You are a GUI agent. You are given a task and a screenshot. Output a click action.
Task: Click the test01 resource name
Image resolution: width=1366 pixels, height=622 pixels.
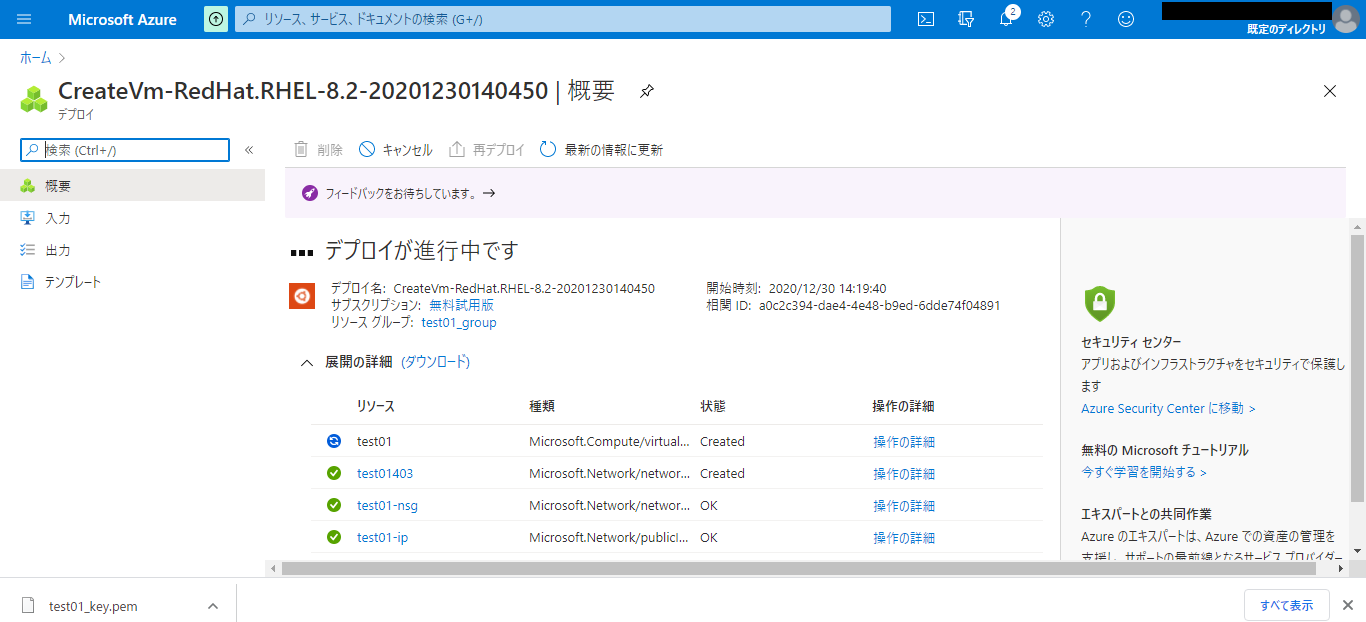point(375,441)
